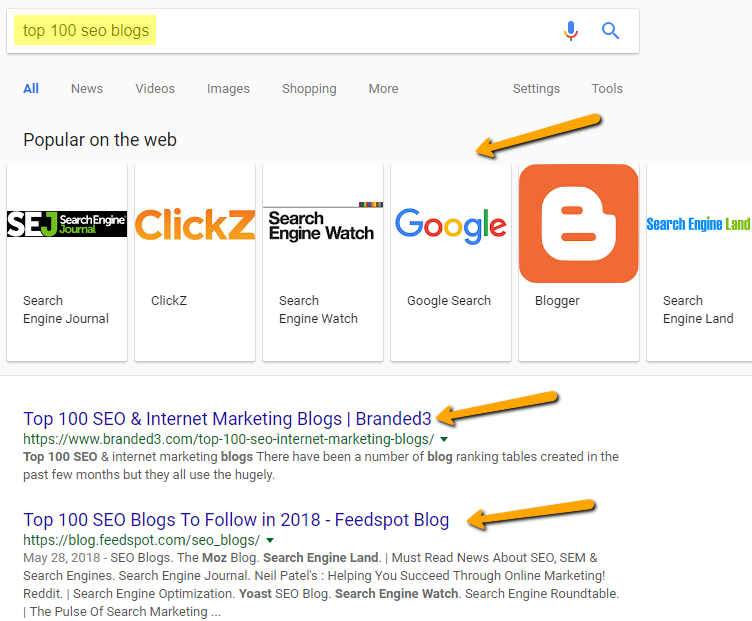Image resolution: width=752 pixels, height=621 pixels.
Task: Open the Search Engine Journal logo card
Action: 67,260
